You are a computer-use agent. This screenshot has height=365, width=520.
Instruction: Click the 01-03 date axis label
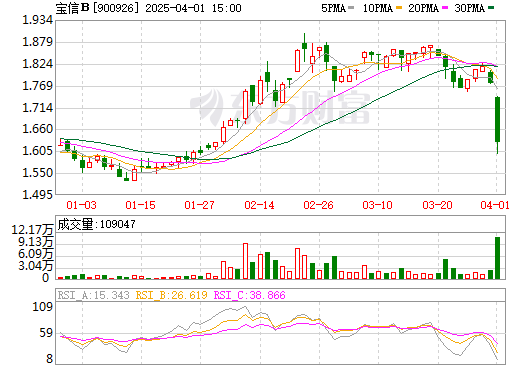(81, 205)
